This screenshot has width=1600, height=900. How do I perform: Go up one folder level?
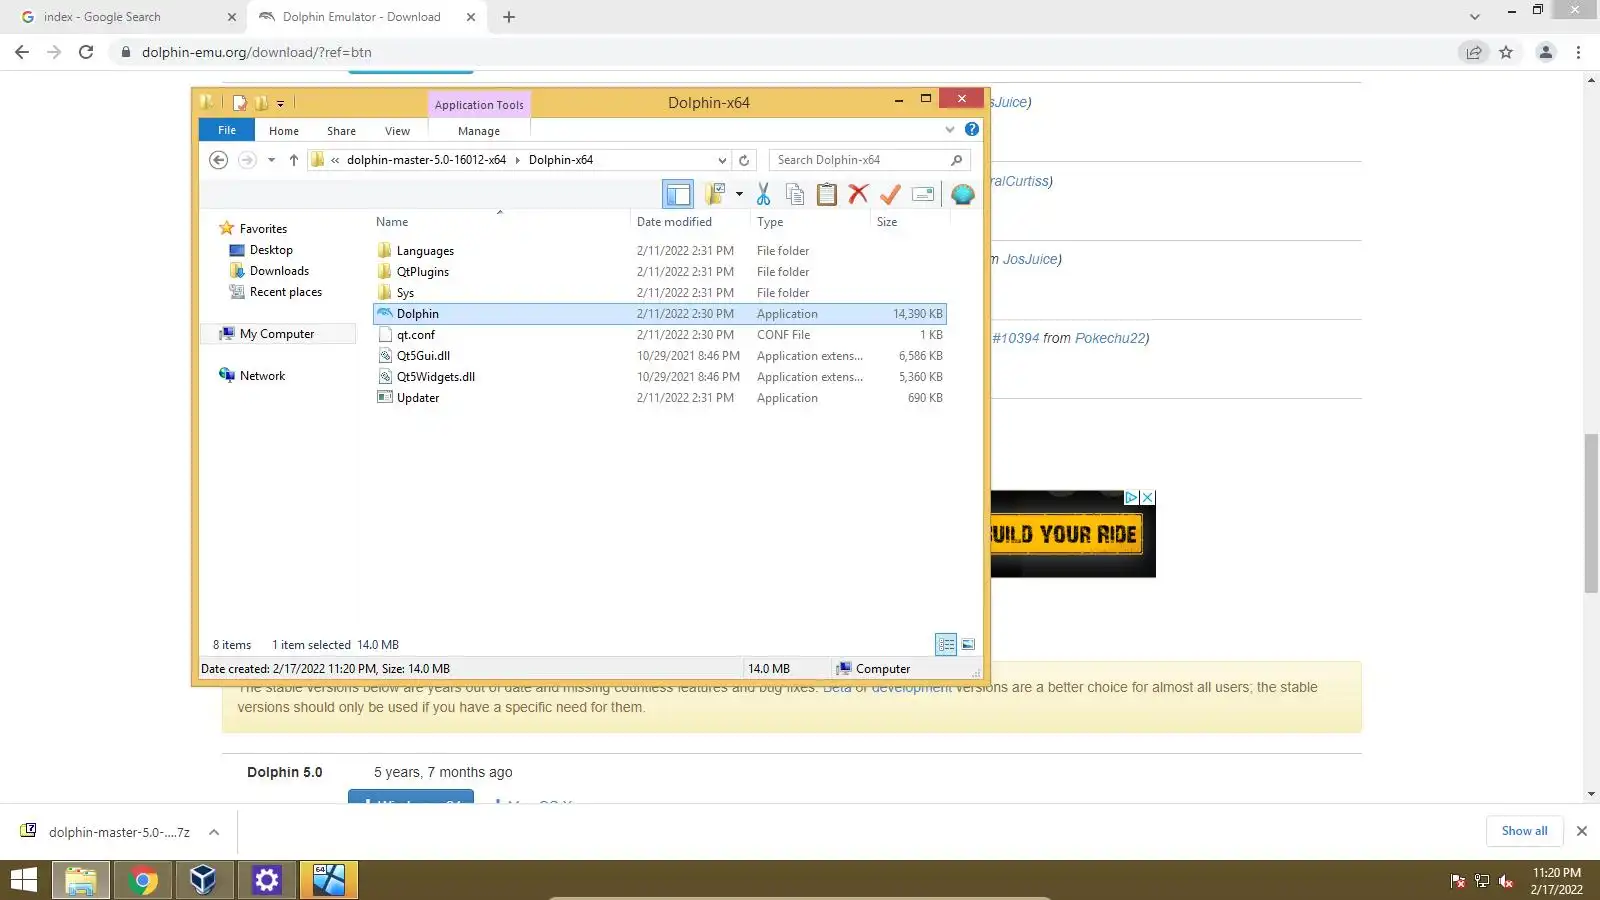pos(294,160)
